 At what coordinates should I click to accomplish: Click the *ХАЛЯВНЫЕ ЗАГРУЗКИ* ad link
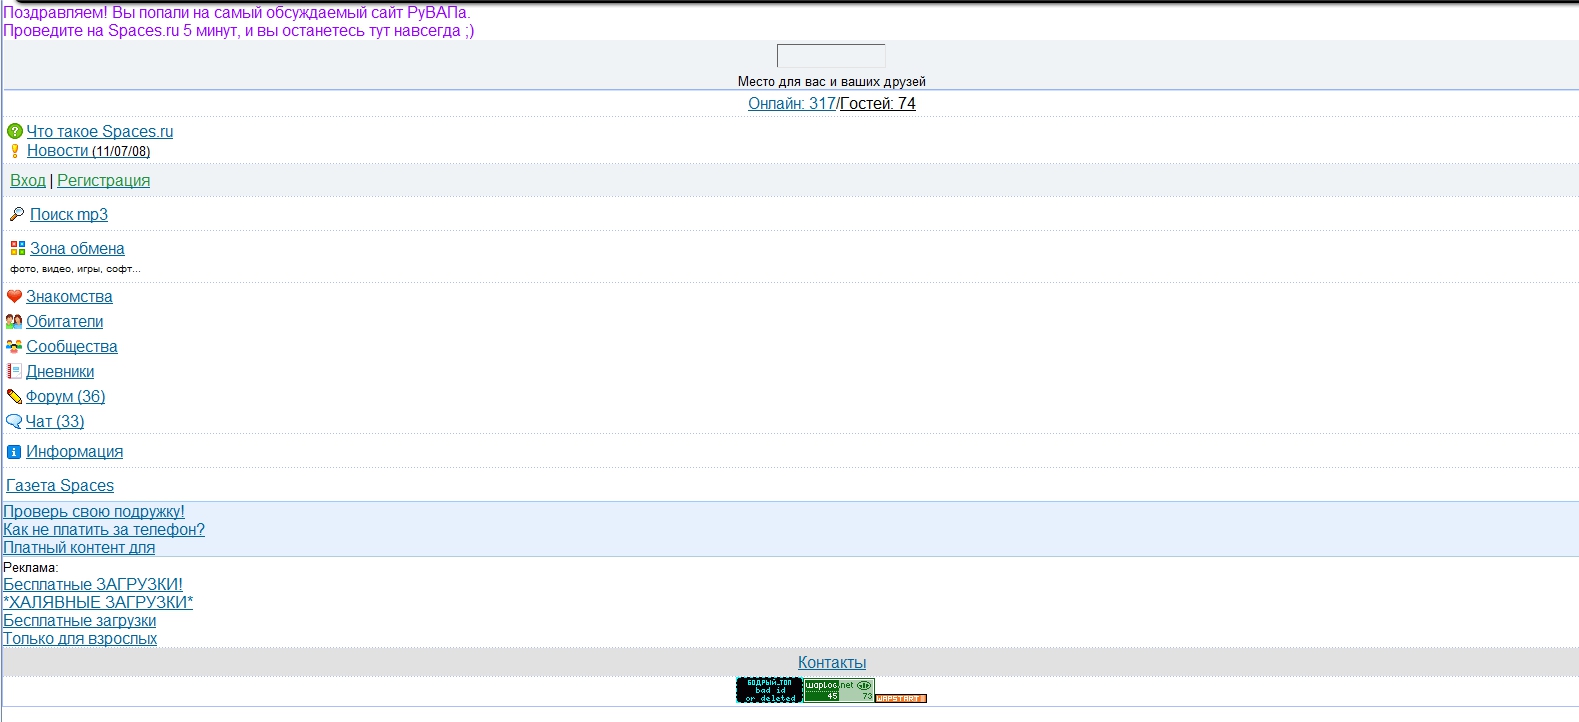click(98, 602)
